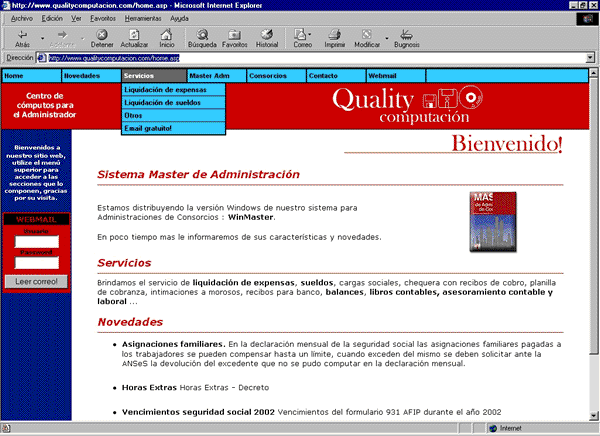Click the Servicios section heading
This screenshot has height=436, width=600.
pos(124,263)
